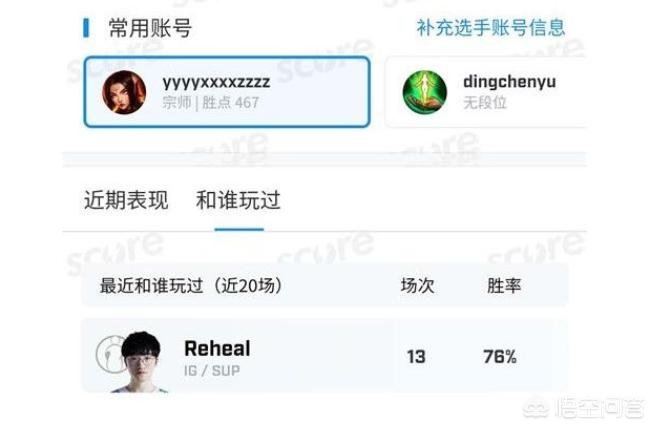
Task: Click the 无段位 rank label
Action: point(485,103)
